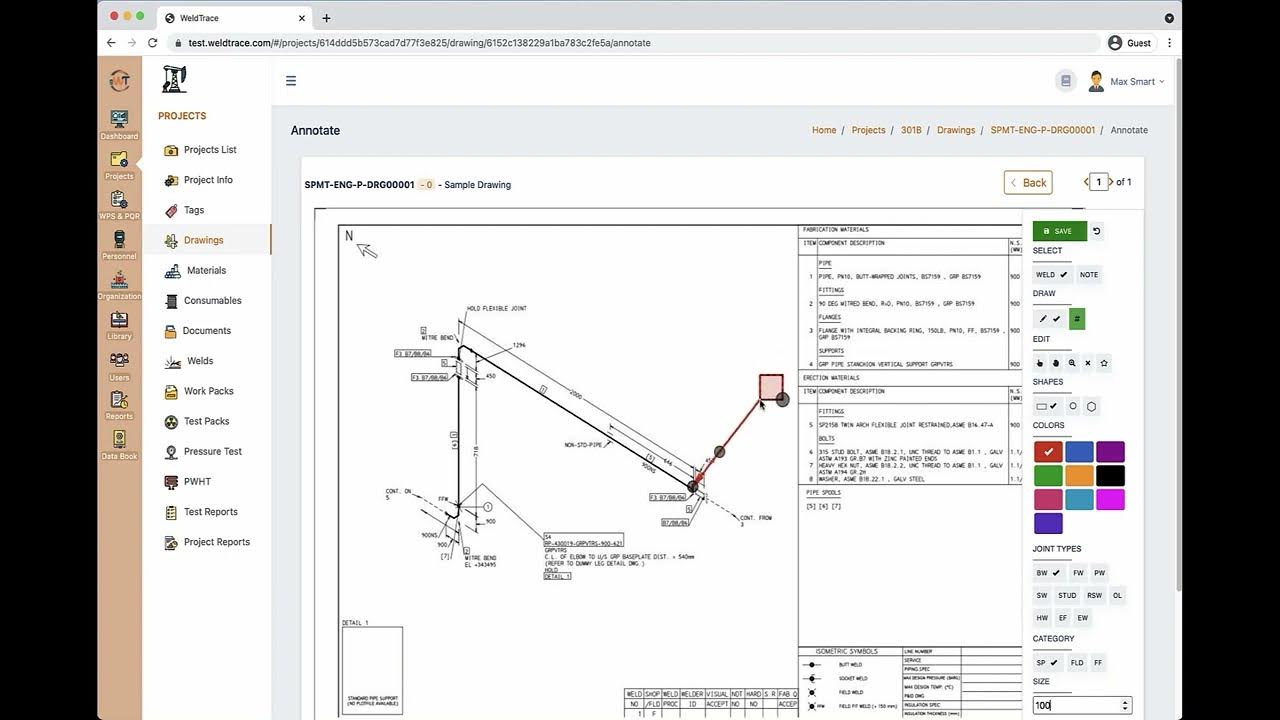The height and width of the screenshot is (720, 1280).
Task: Choose the orange color swatch
Action: coord(1079,476)
